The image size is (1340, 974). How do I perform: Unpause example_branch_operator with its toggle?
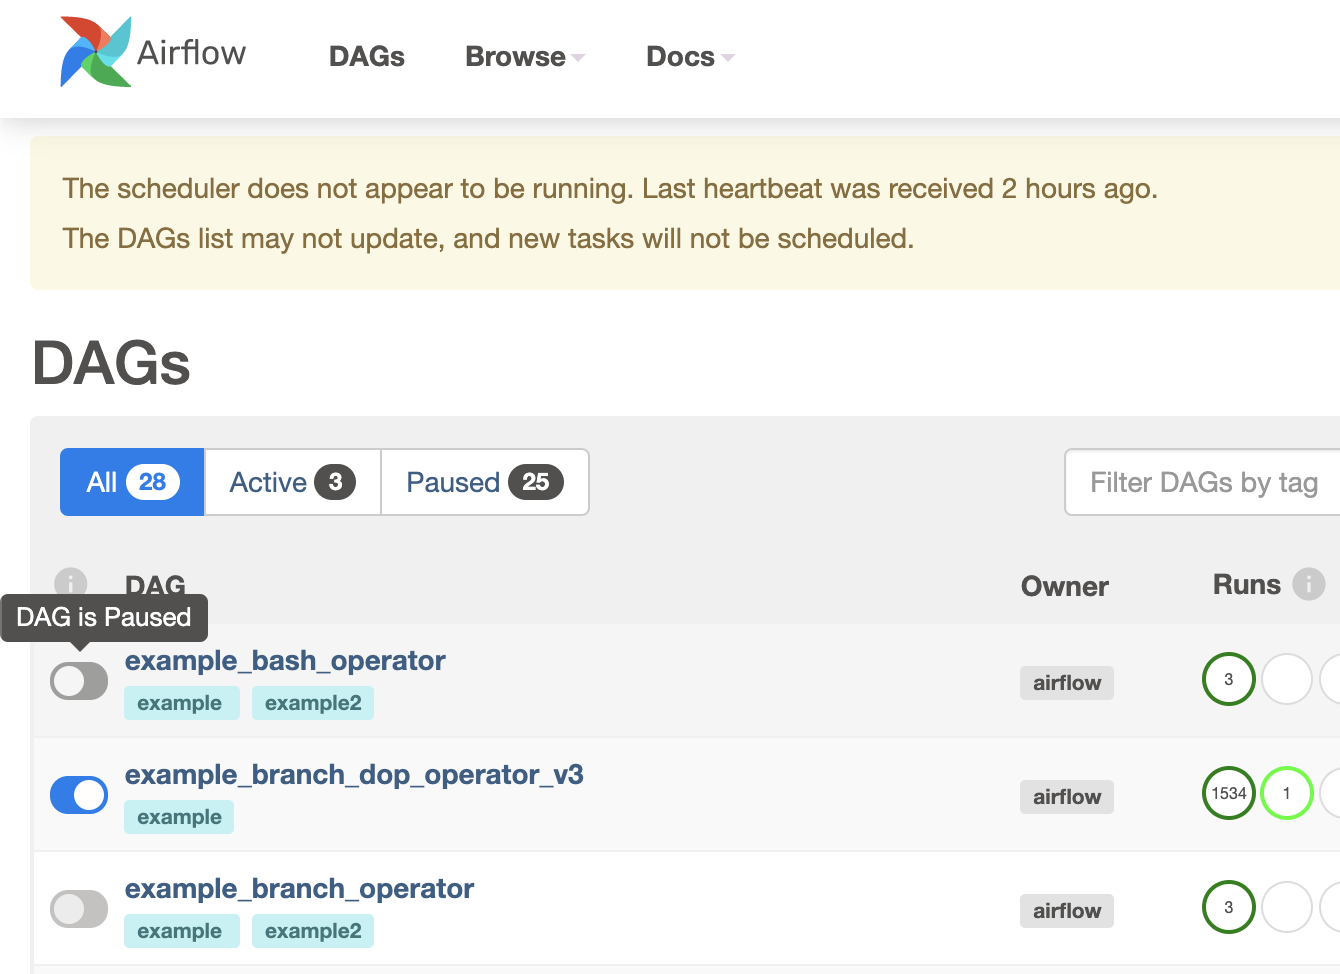[79, 909]
